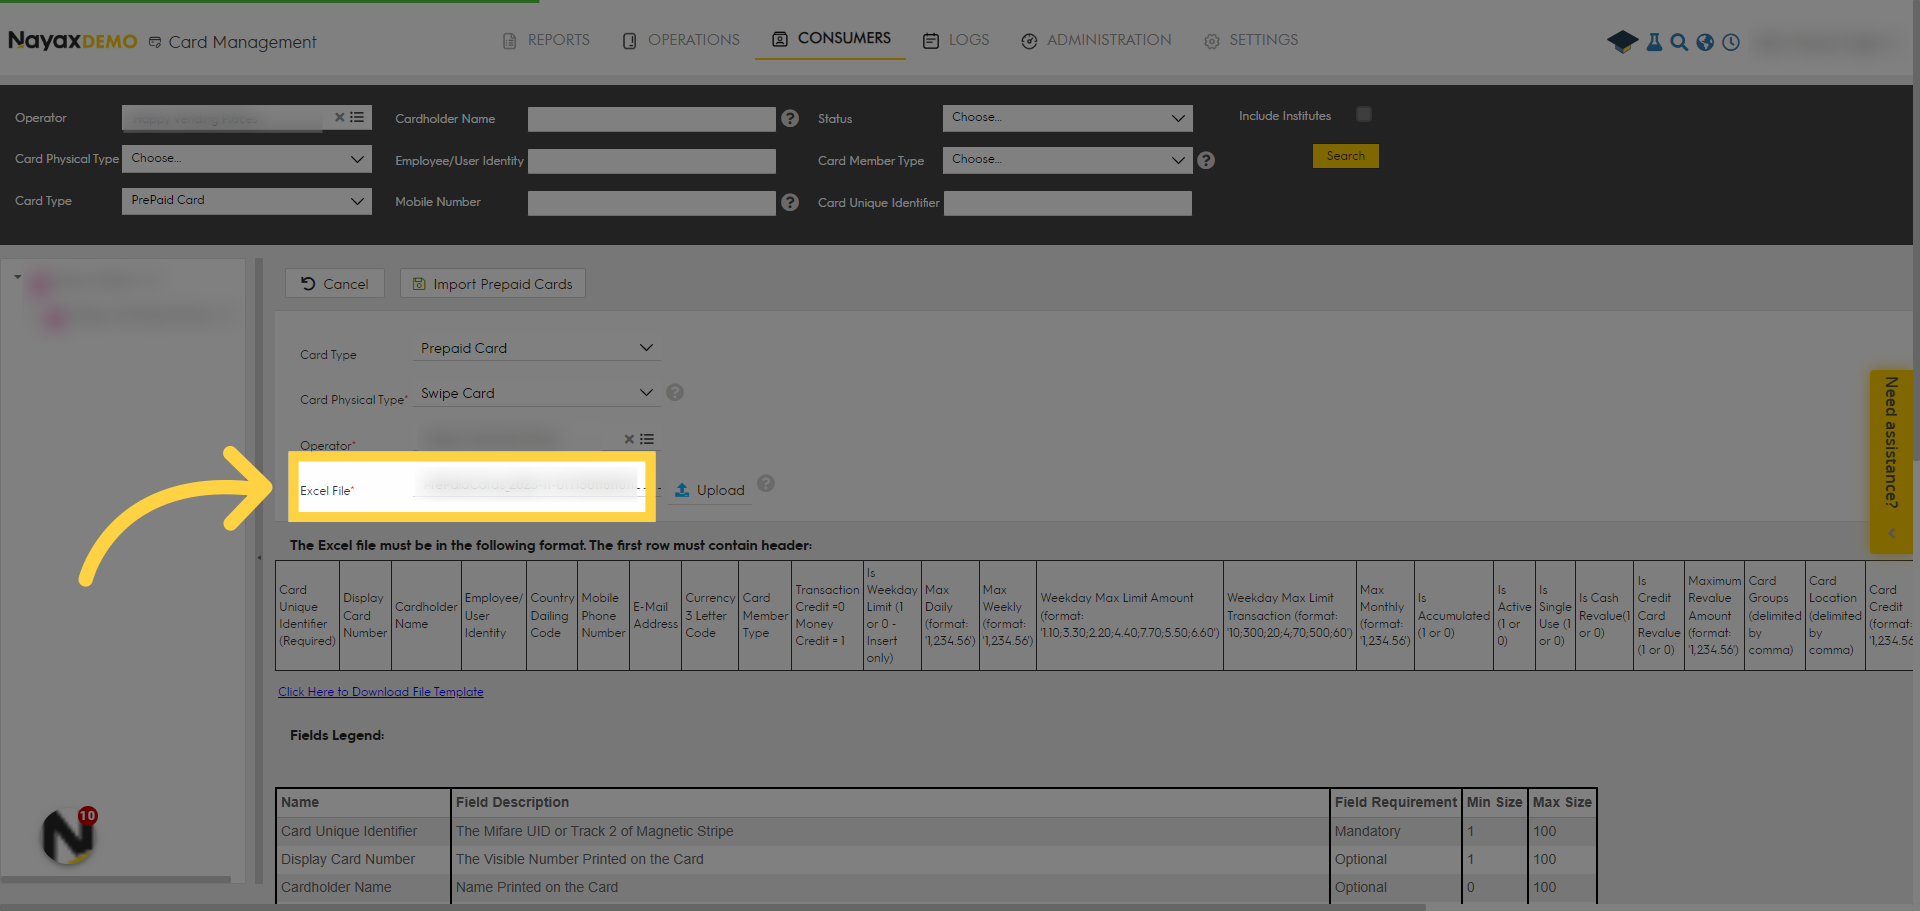Image resolution: width=1920 pixels, height=911 pixels.
Task: Open the OPERATIONS menu
Action: click(681, 40)
